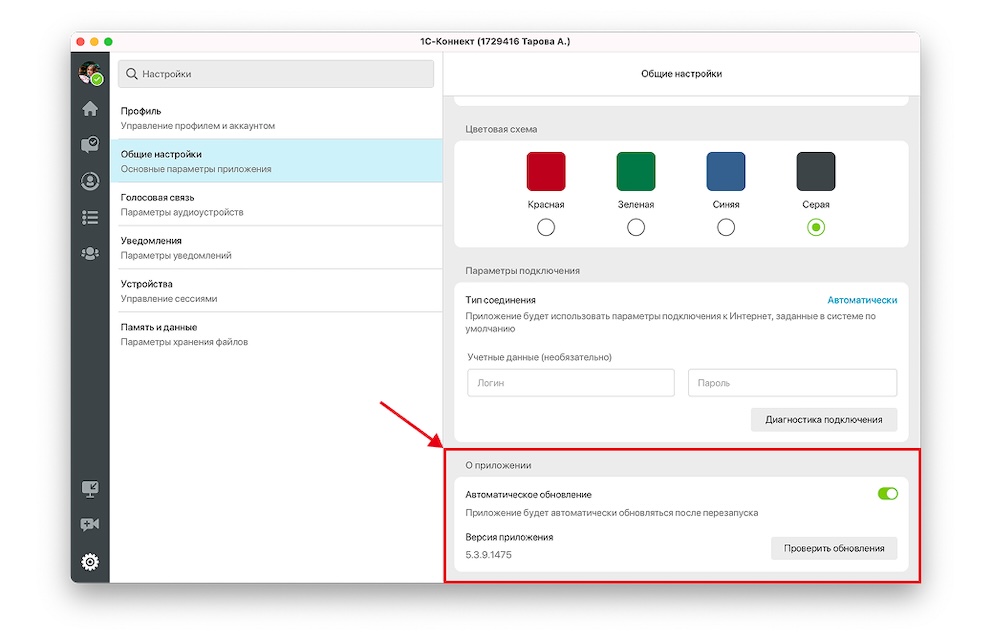Open the groups icon in the sidebar
Screen dimensions: 992x639
pos(90,253)
